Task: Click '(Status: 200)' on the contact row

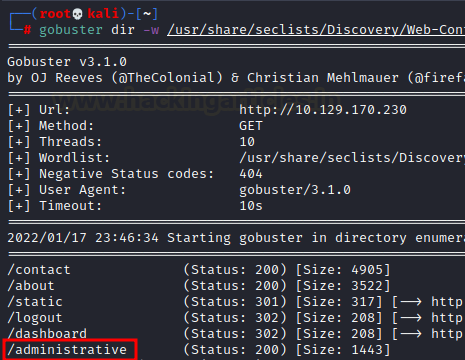Action: (x=235, y=270)
